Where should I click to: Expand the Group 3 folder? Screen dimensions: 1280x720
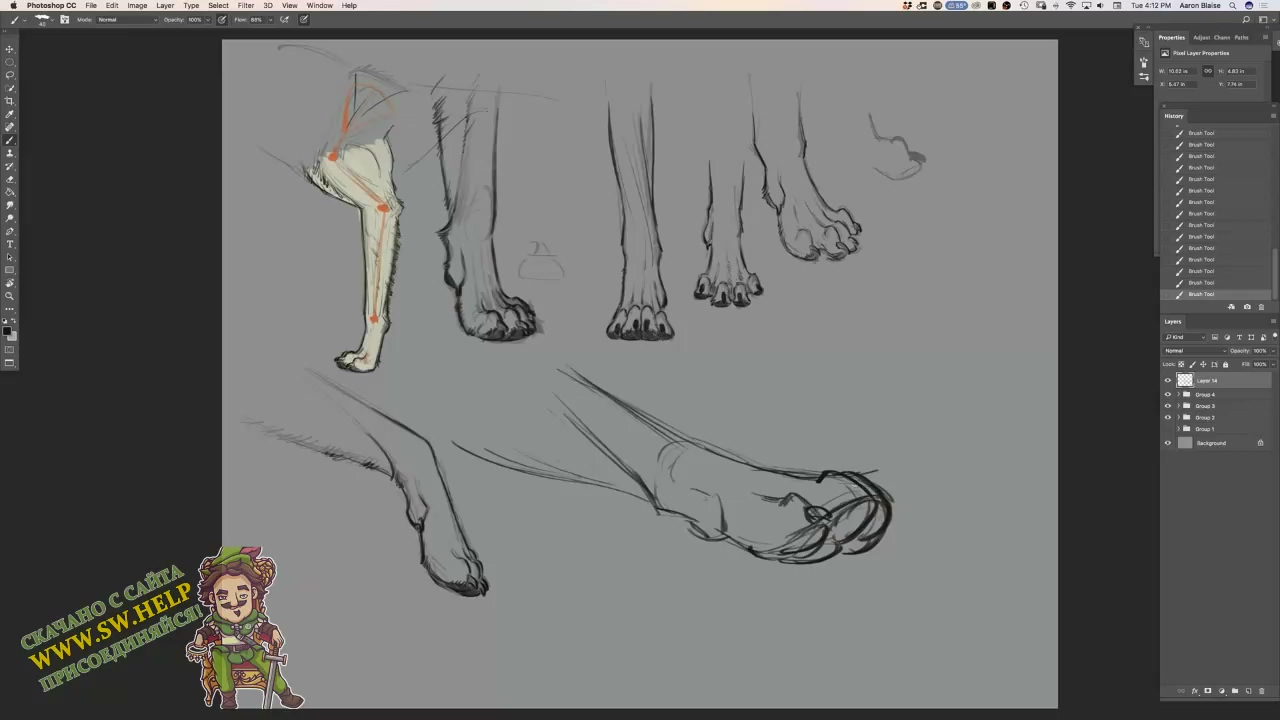click(1178, 406)
